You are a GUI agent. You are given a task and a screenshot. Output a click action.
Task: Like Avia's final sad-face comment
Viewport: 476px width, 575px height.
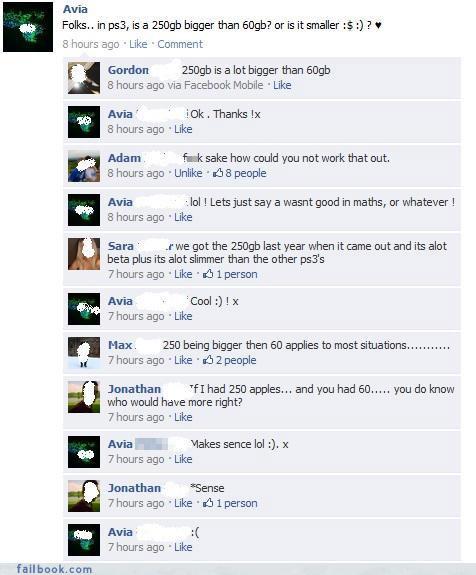(x=183, y=547)
